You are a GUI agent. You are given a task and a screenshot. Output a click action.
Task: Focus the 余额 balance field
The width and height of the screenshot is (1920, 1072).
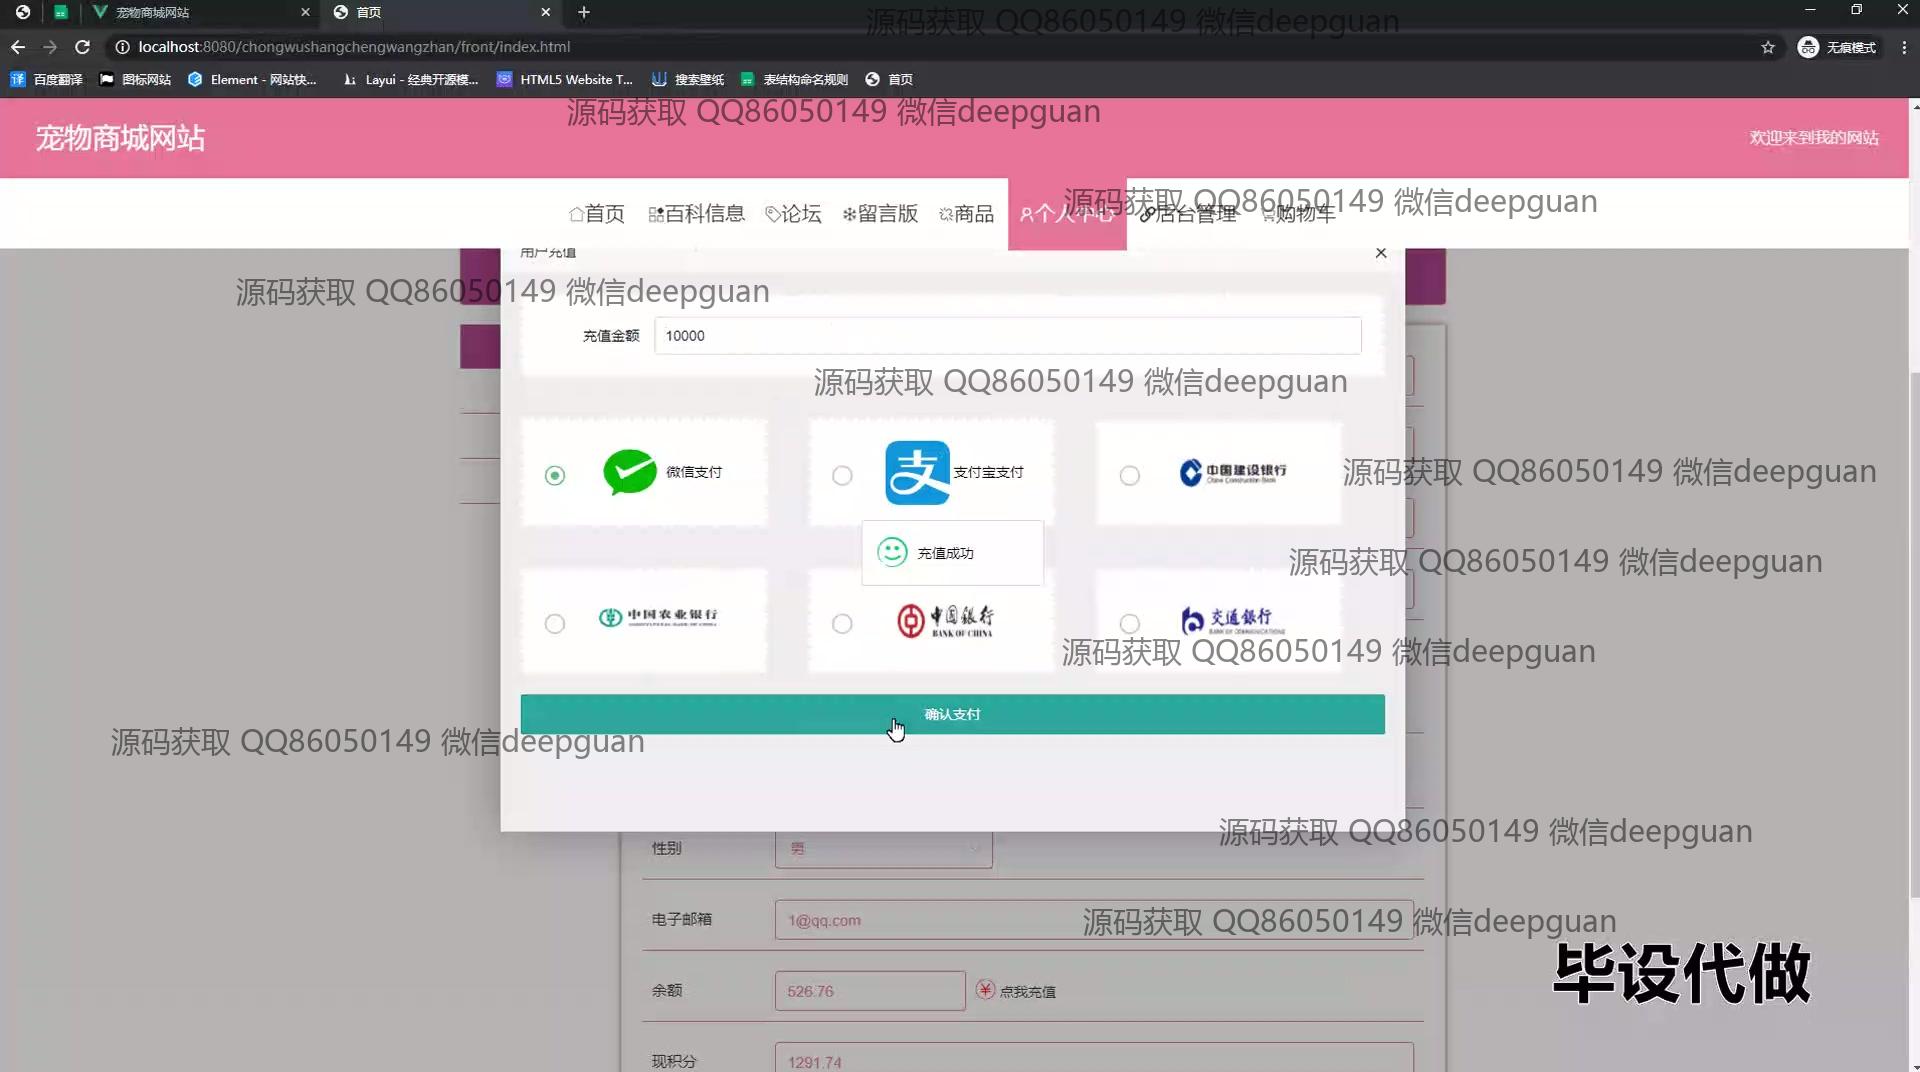(x=870, y=991)
